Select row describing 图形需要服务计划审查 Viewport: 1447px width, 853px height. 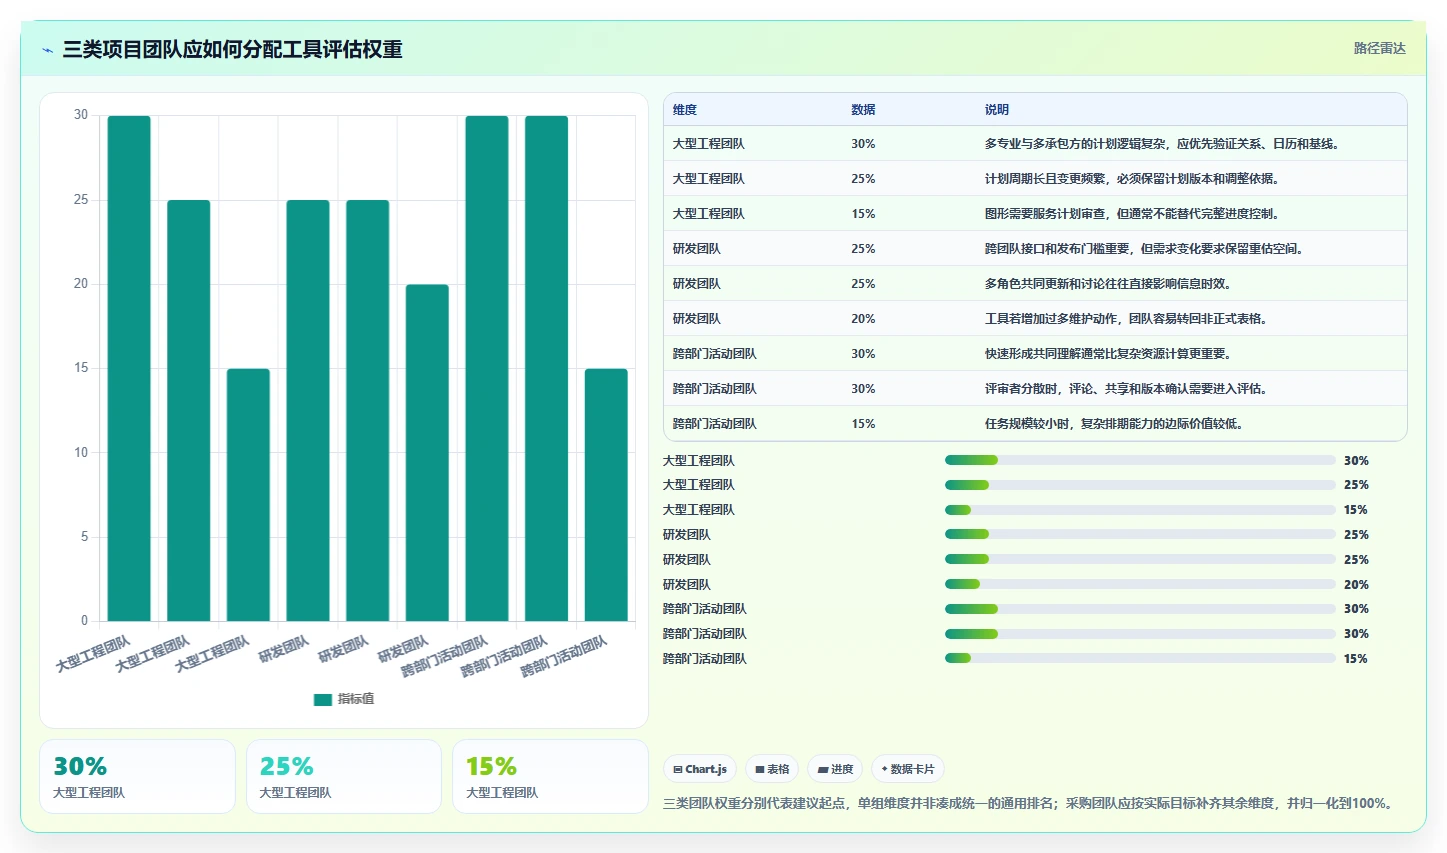(x=1035, y=213)
